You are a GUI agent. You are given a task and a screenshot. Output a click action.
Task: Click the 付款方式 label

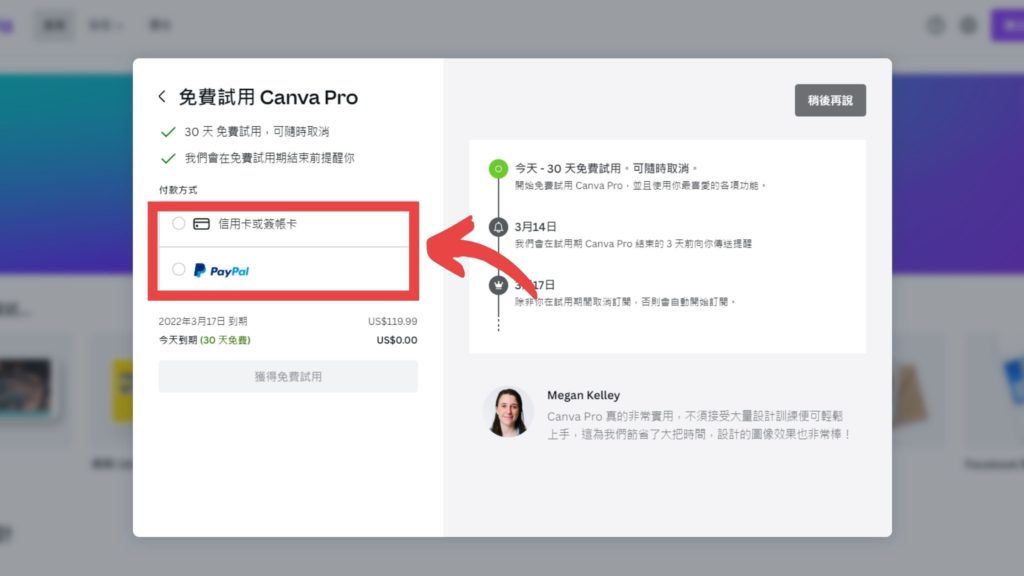click(178, 190)
